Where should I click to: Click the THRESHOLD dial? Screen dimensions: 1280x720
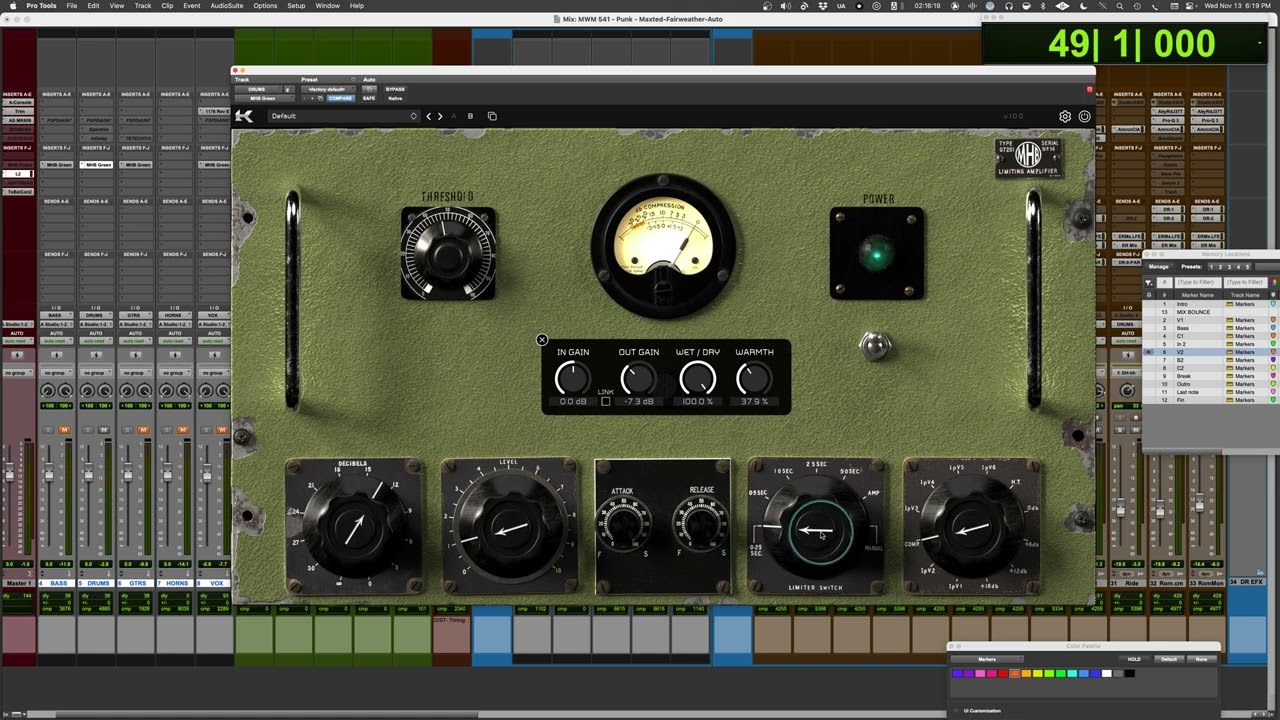[447, 254]
